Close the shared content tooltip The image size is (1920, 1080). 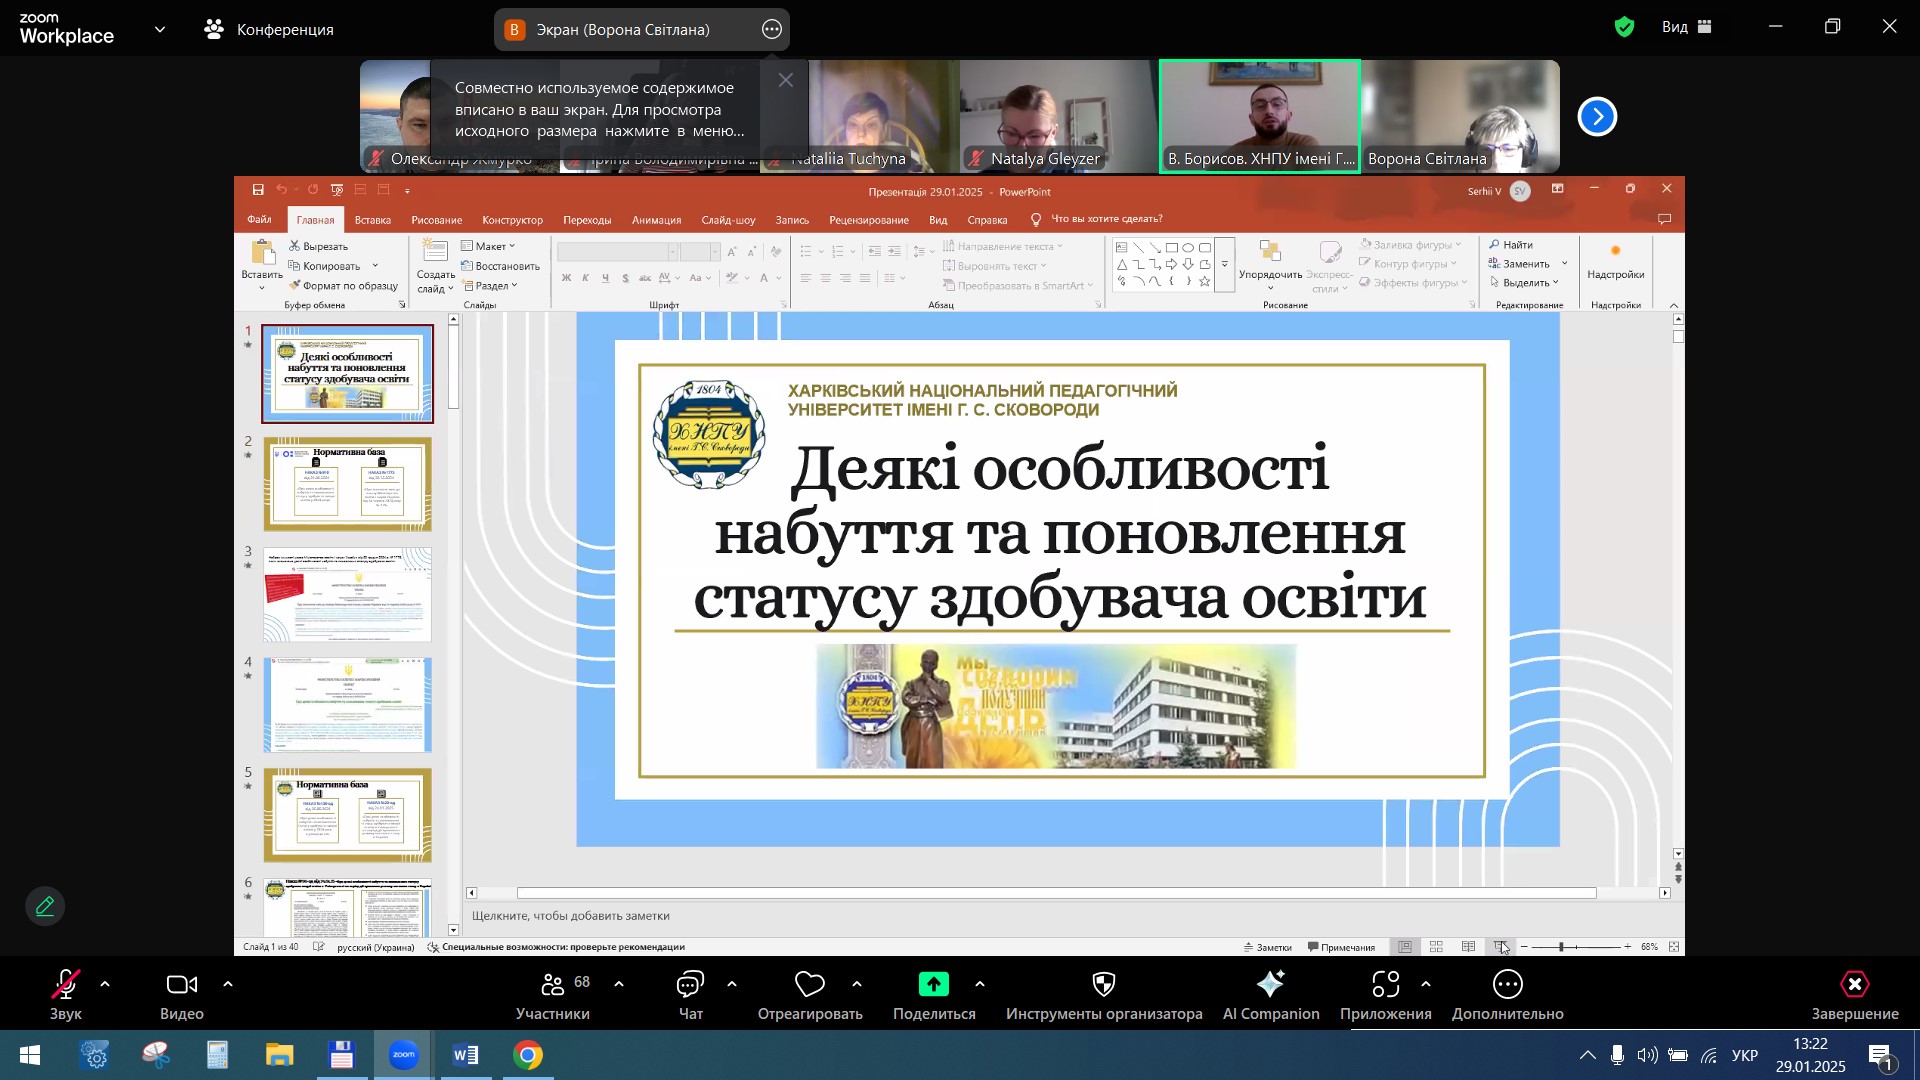786,80
